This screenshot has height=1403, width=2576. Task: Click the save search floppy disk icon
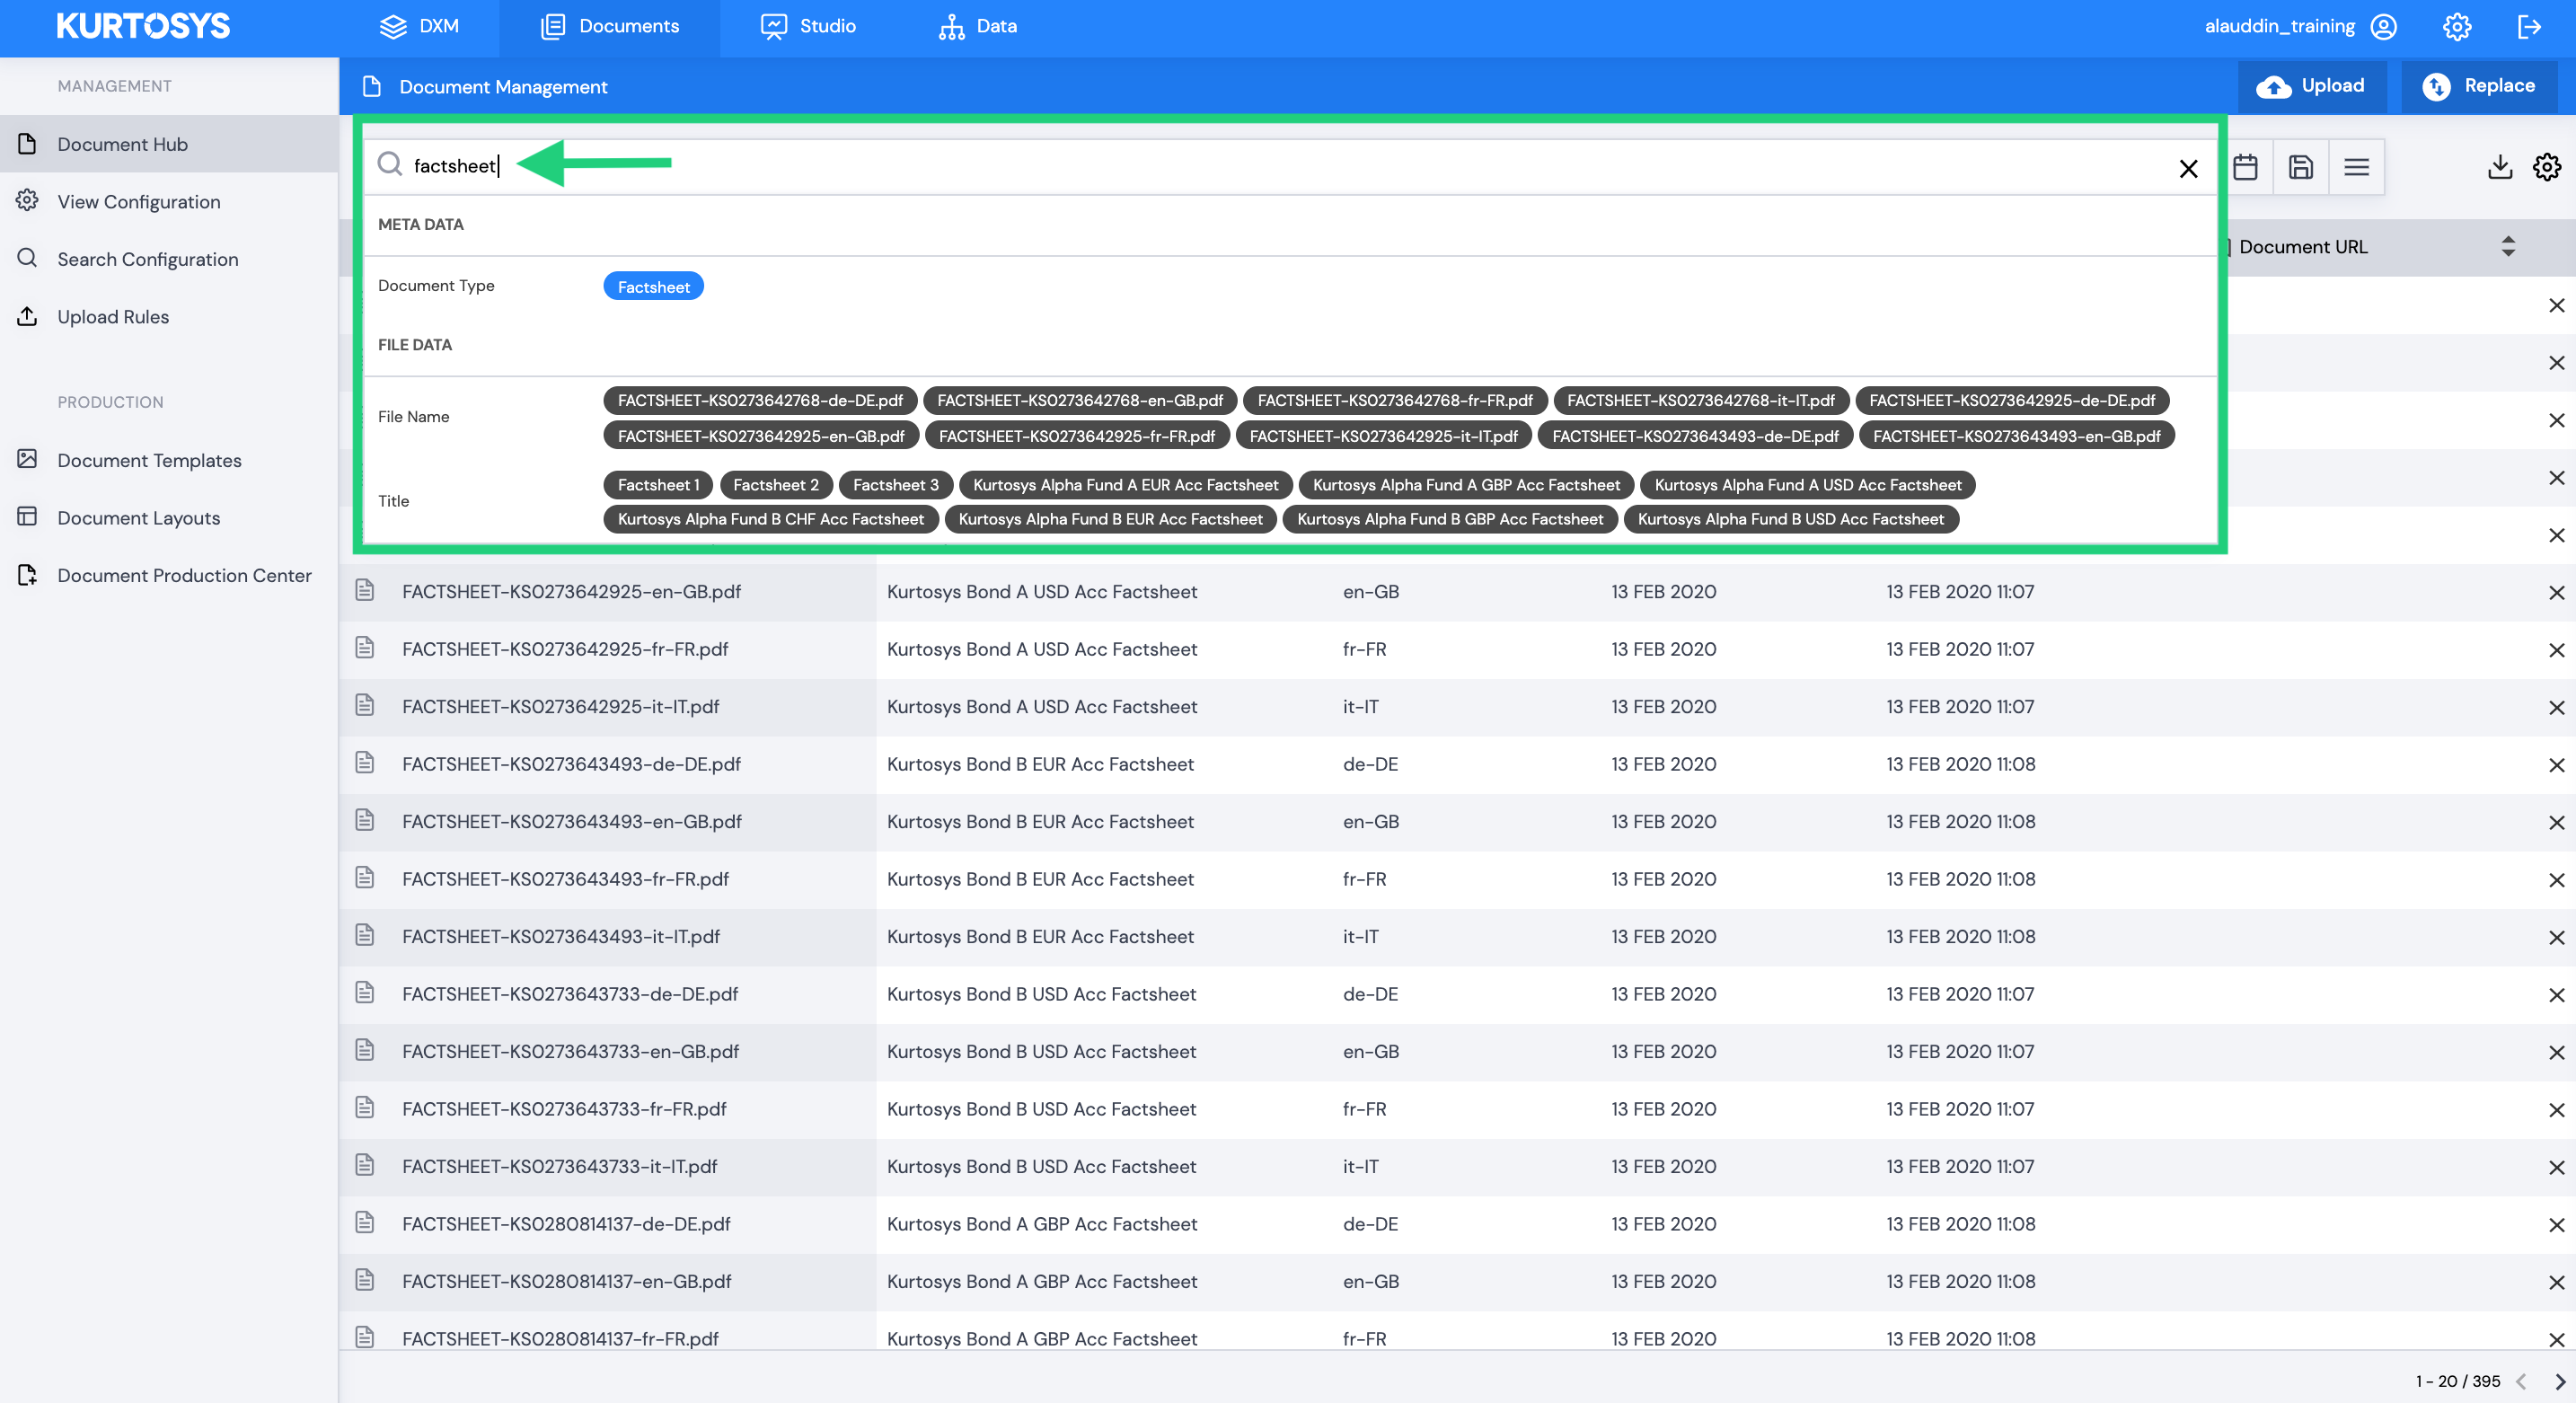(2301, 167)
